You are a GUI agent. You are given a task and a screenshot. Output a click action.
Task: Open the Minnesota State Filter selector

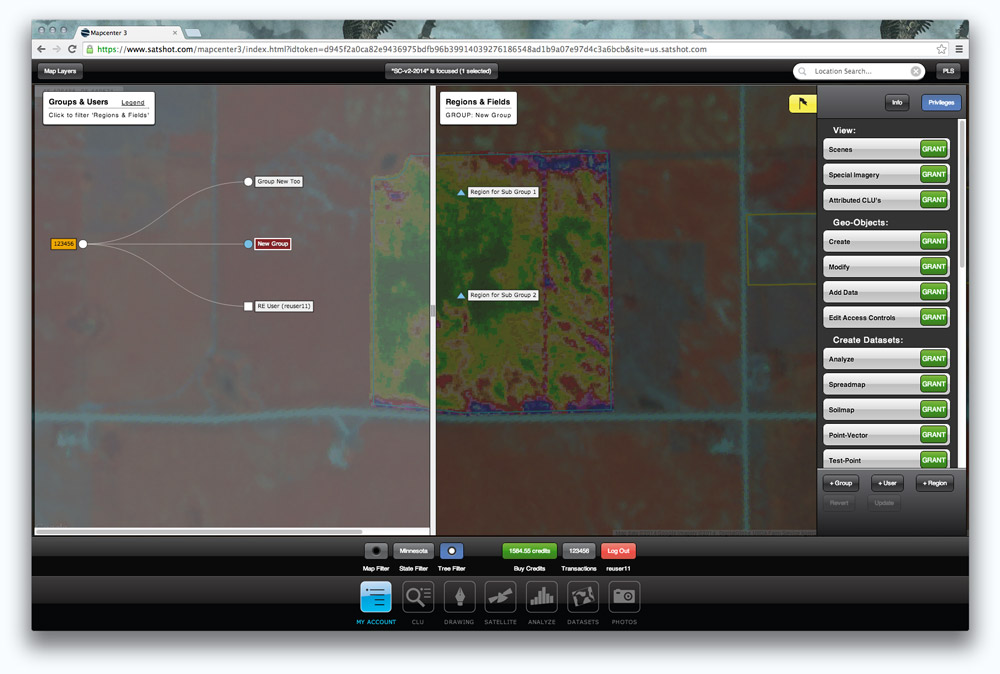point(413,551)
